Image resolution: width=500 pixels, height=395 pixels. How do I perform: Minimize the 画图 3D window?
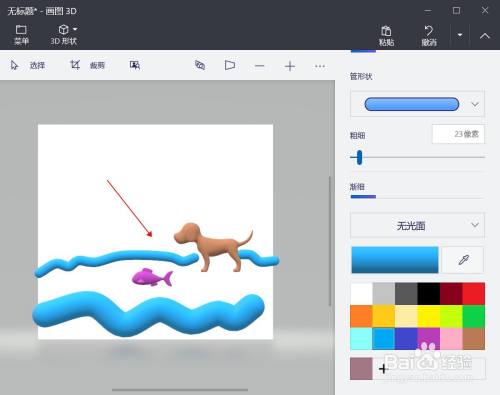(428, 11)
